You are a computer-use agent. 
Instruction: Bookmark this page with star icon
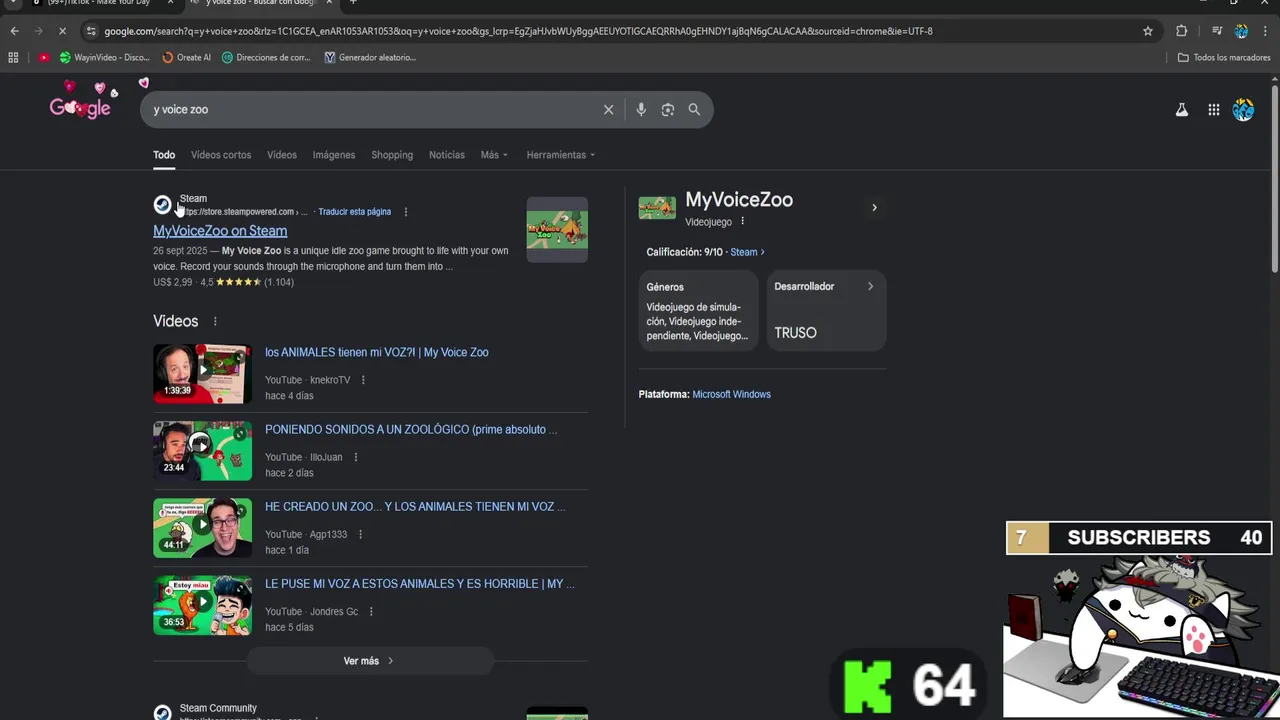tap(1148, 31)
